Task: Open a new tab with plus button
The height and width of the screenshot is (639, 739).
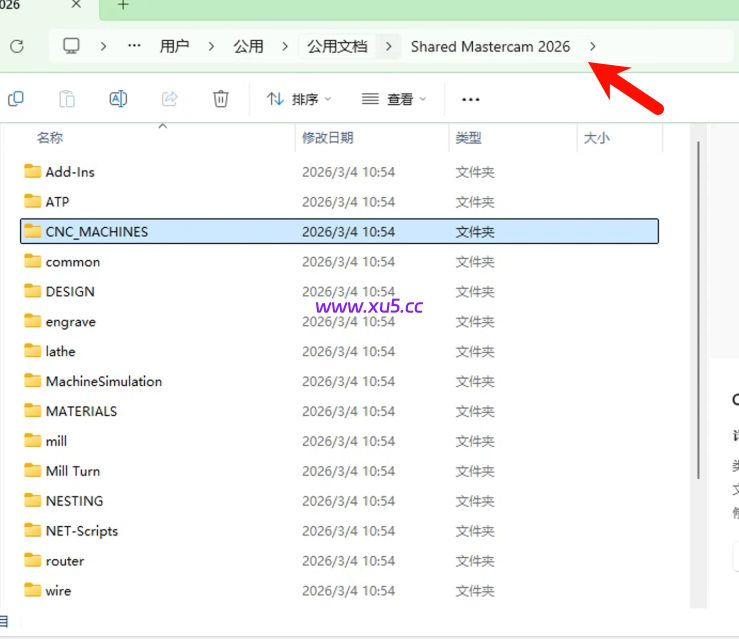Action: pyautogui.click(x=123, y=6)
